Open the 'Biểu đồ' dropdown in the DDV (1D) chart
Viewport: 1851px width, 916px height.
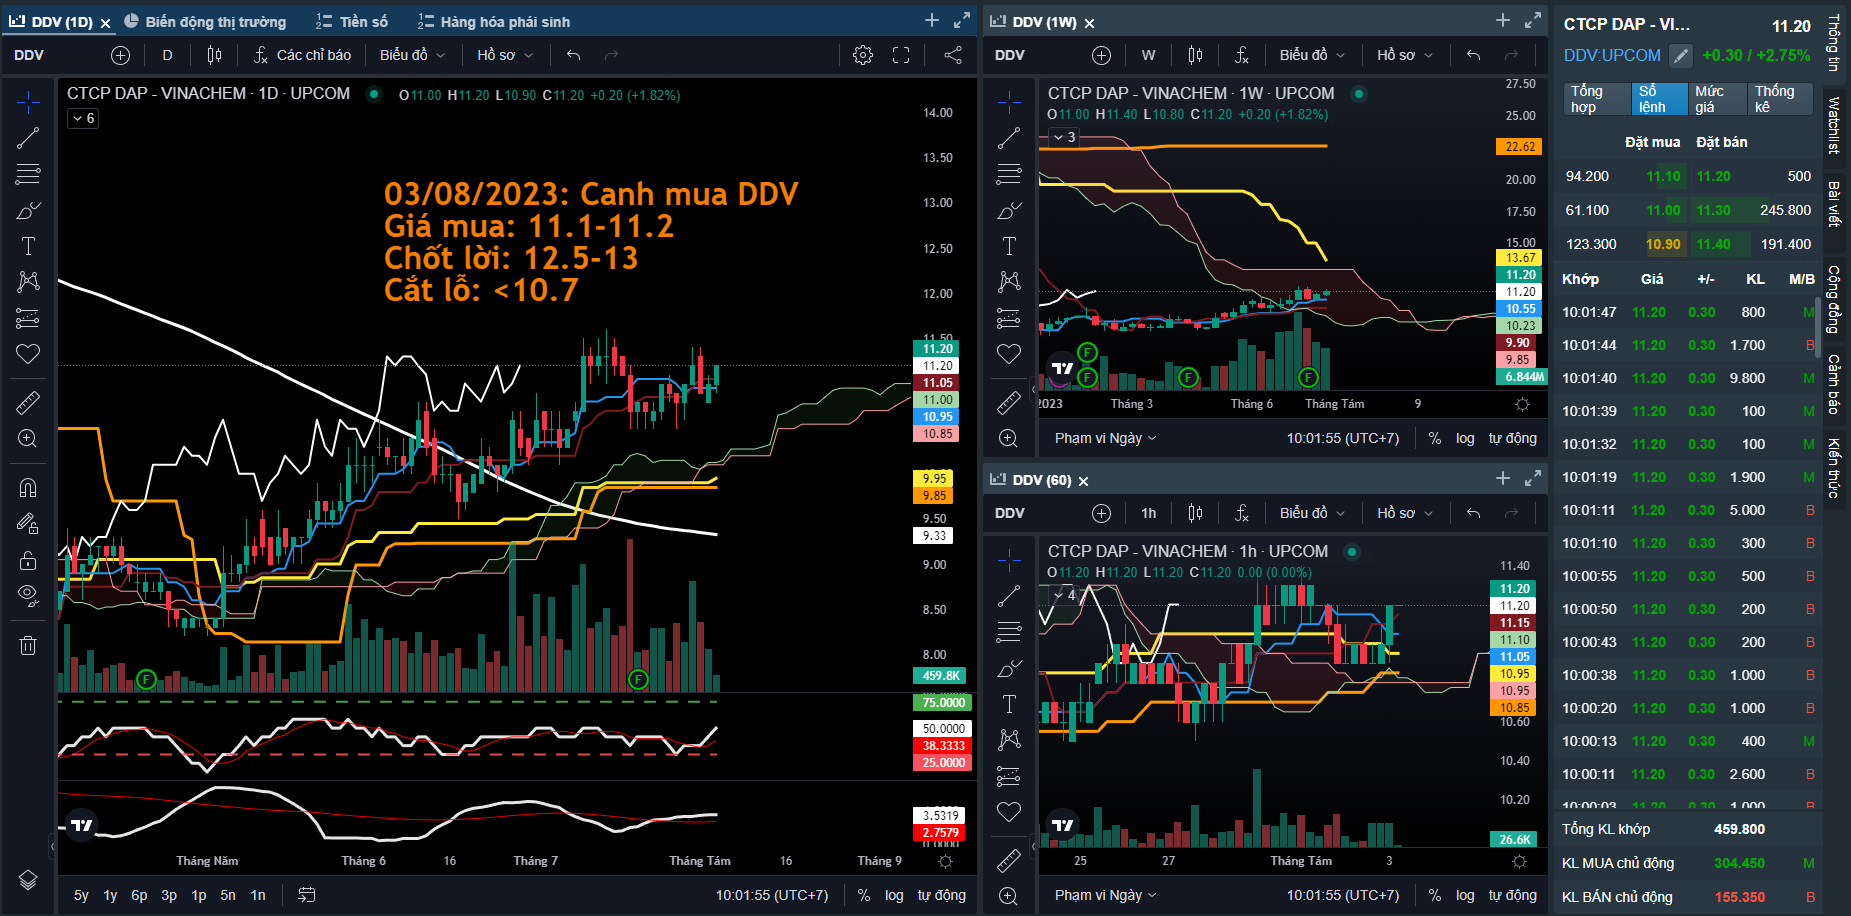pyautogui.click(x=412, y=55)
